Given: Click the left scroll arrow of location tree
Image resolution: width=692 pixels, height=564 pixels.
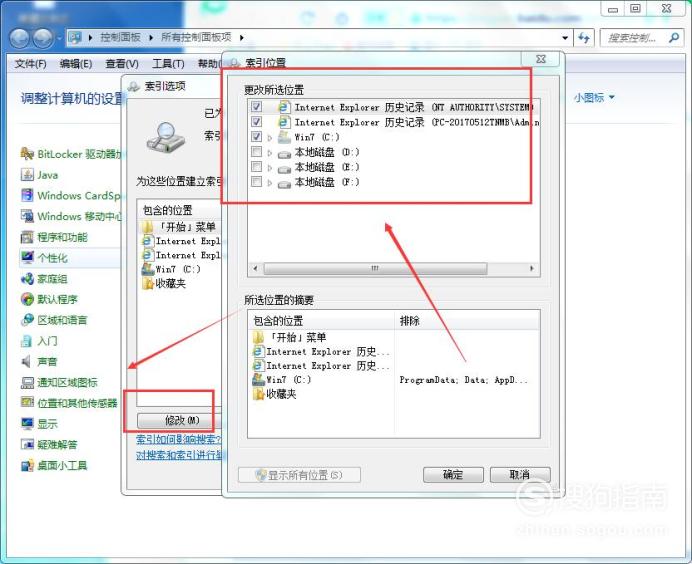Looking at the screenshot, I should [x=255, y=268].
